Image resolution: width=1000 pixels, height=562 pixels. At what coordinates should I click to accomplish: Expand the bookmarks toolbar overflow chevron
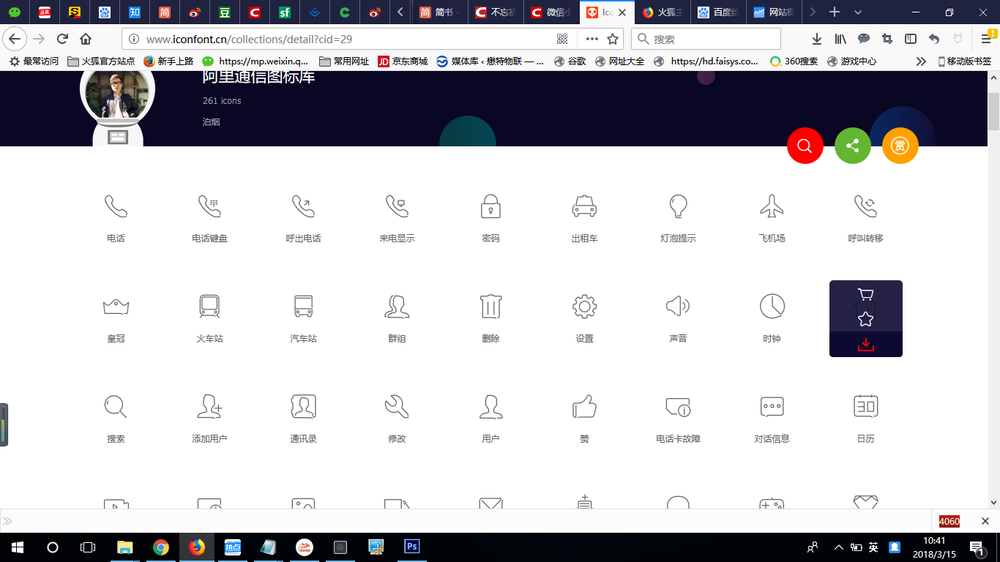pos(921,61)
